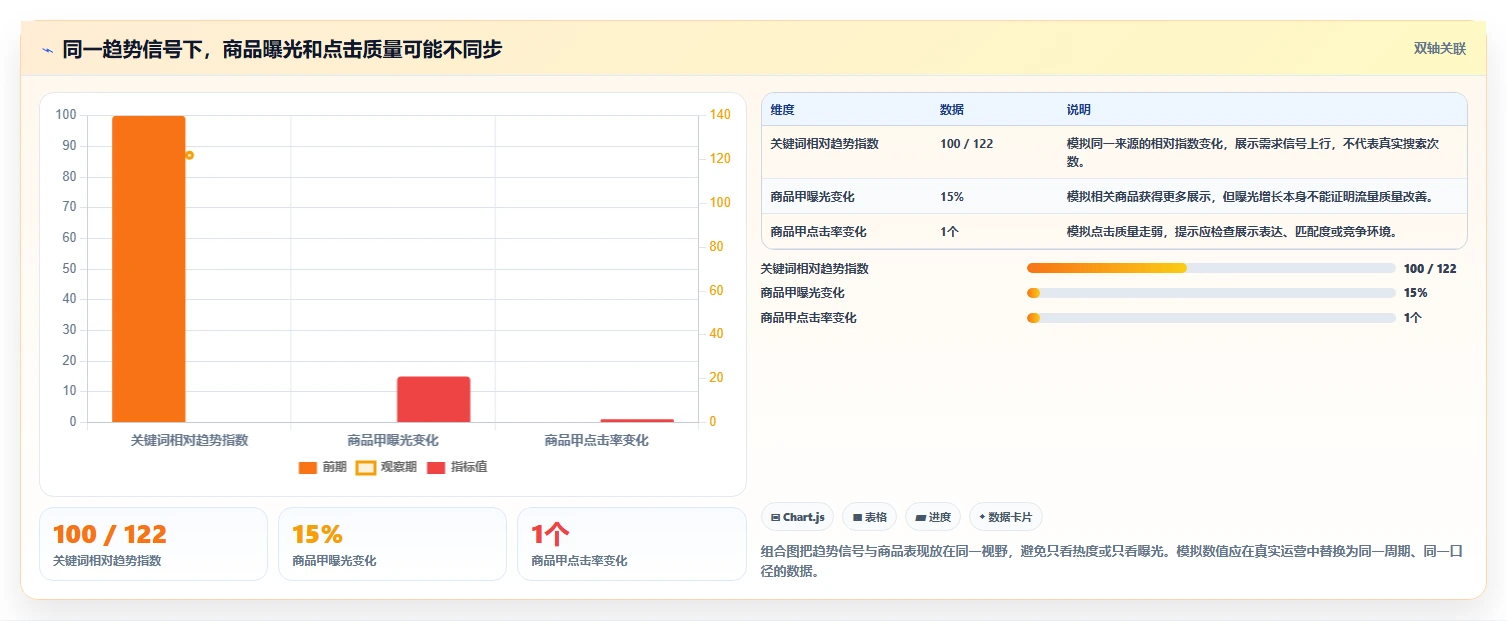
Task: Toggle the 前期 legend item
Action: pos(323,467)
